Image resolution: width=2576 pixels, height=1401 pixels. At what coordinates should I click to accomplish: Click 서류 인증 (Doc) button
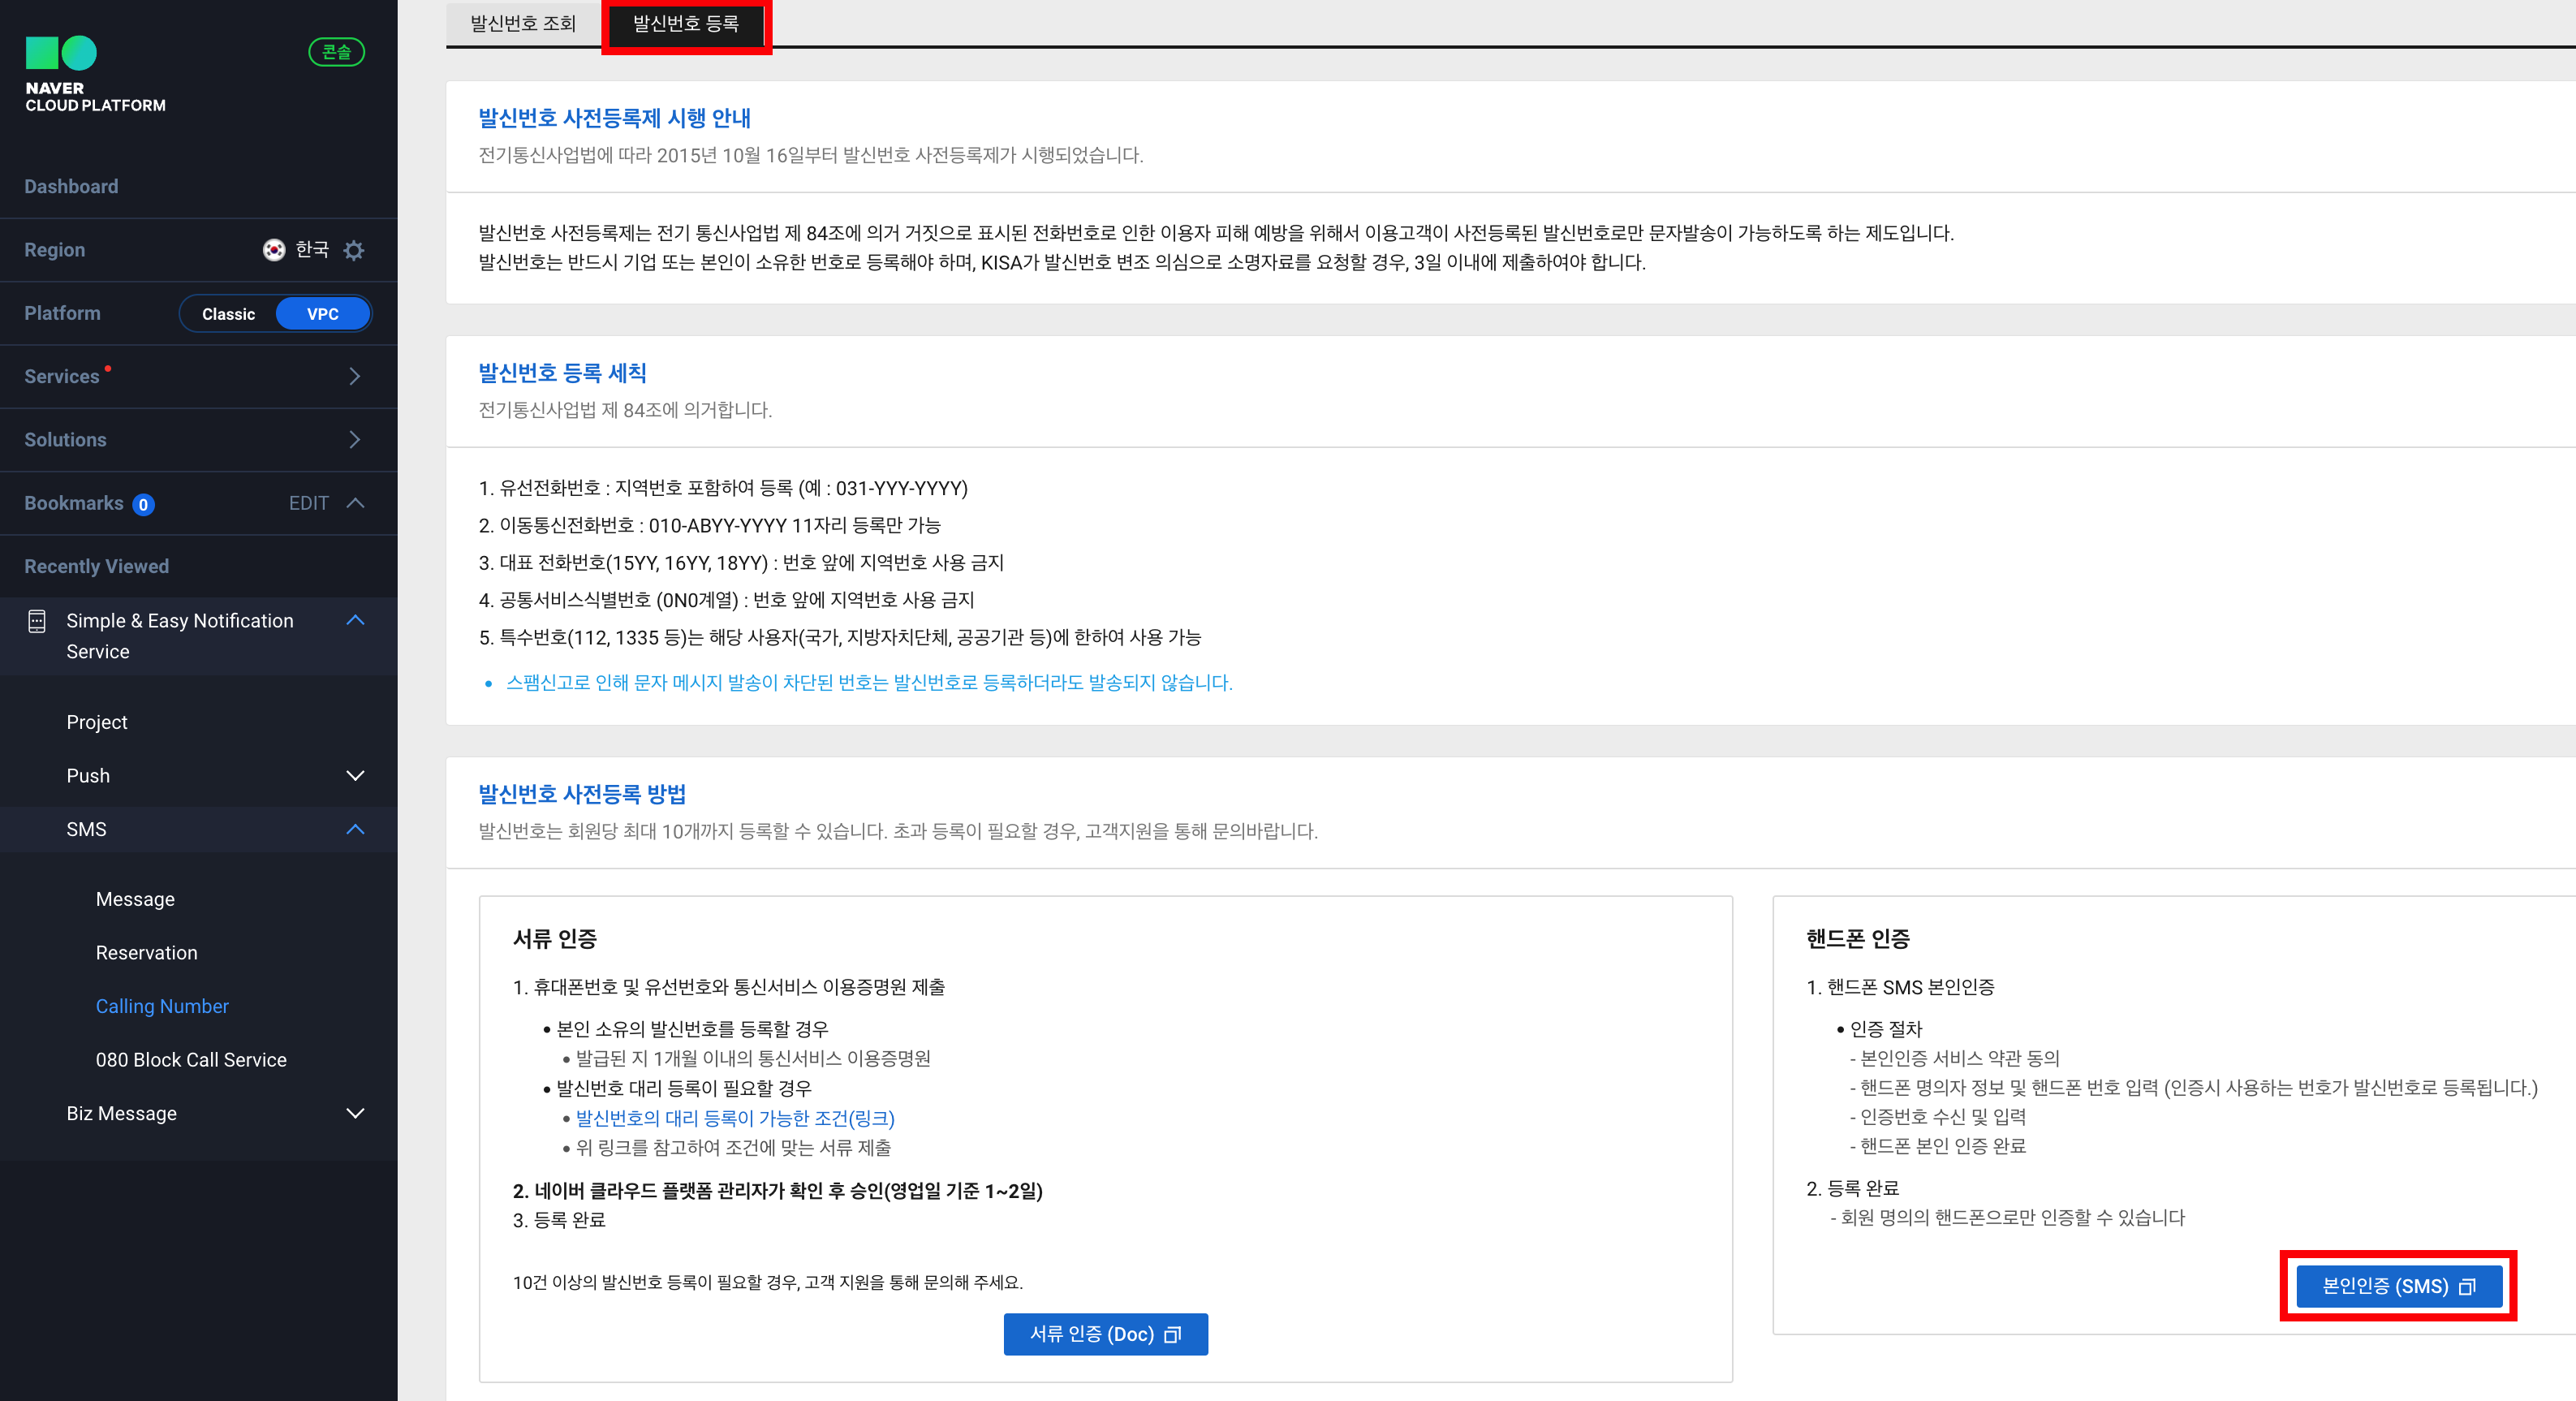[1105, 1334]
